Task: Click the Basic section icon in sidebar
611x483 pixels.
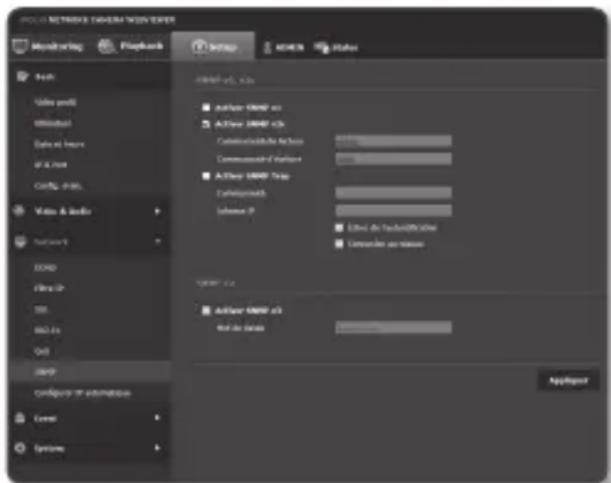Action: tap(22, 75)
